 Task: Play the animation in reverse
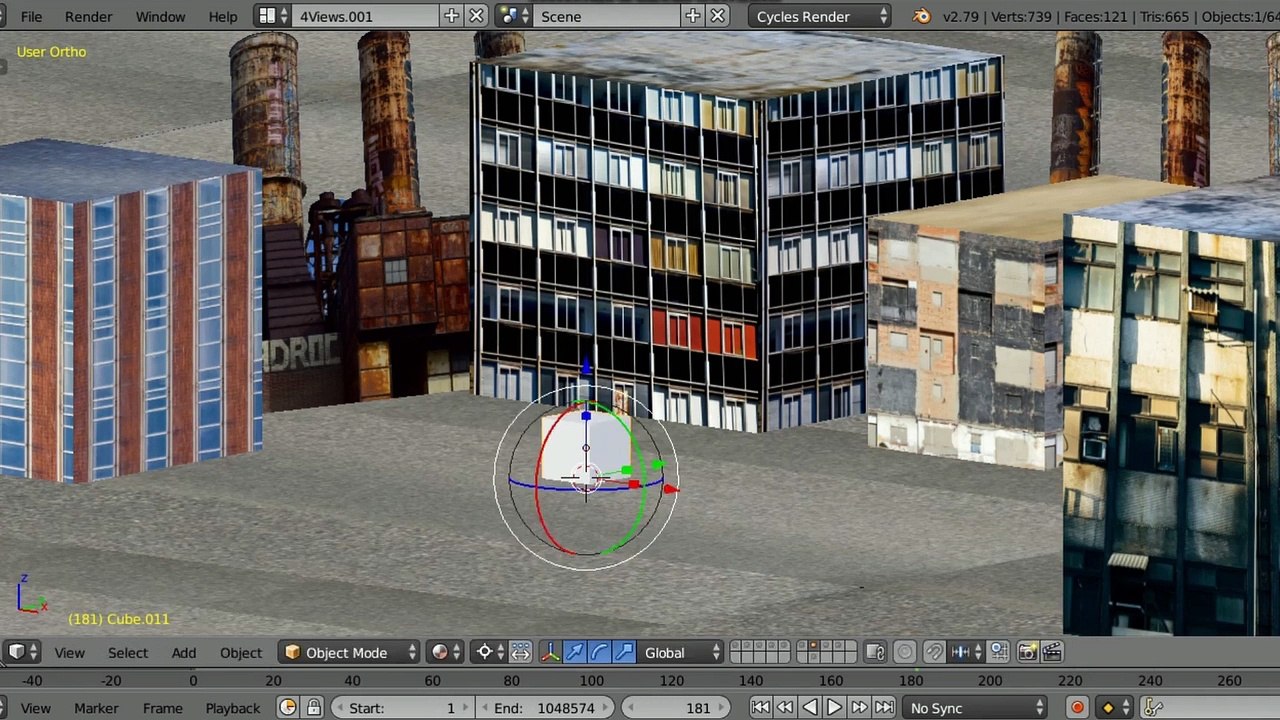click(810, 708)
